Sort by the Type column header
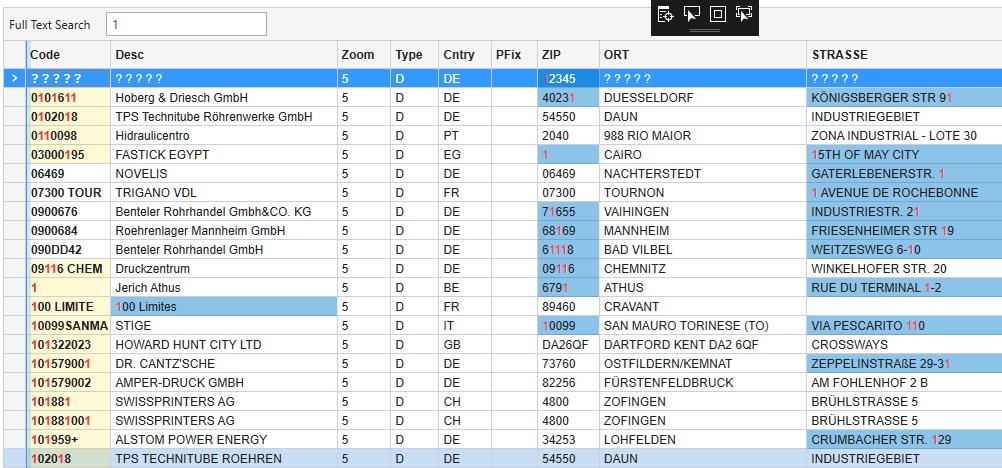This screenshot has width=1002, height=468. pyautogui.click(x=414, y=55)
